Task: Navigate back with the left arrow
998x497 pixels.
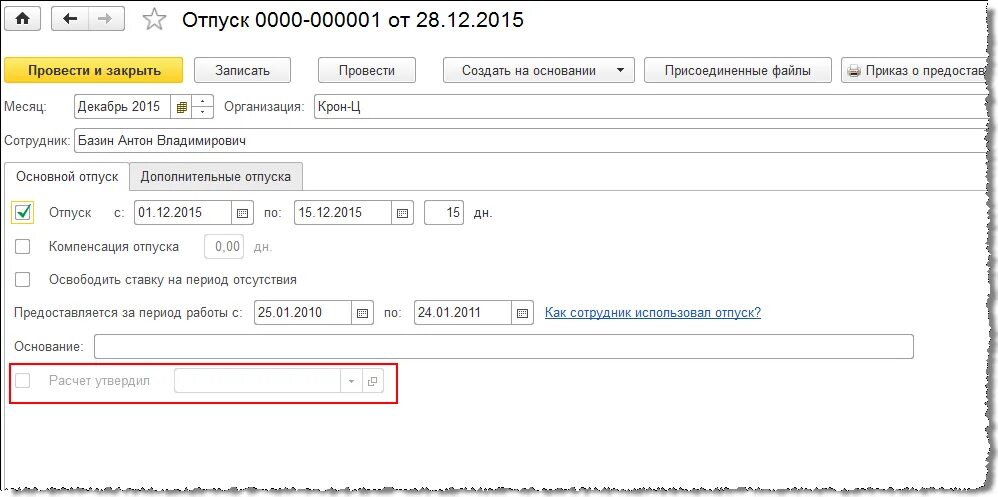Action: (x=70, y=18)
